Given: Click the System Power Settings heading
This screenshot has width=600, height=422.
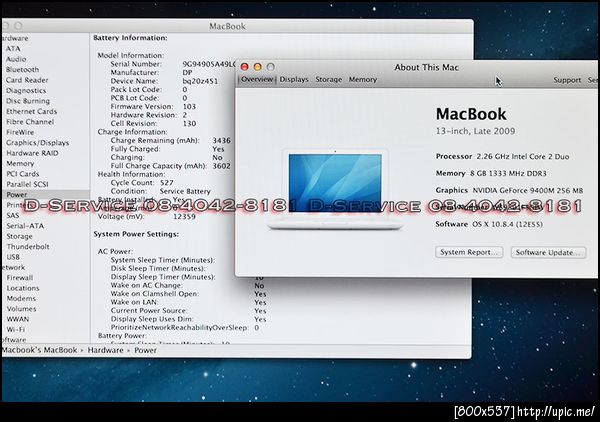Looking at the screenshot, I should coord(136,234).
